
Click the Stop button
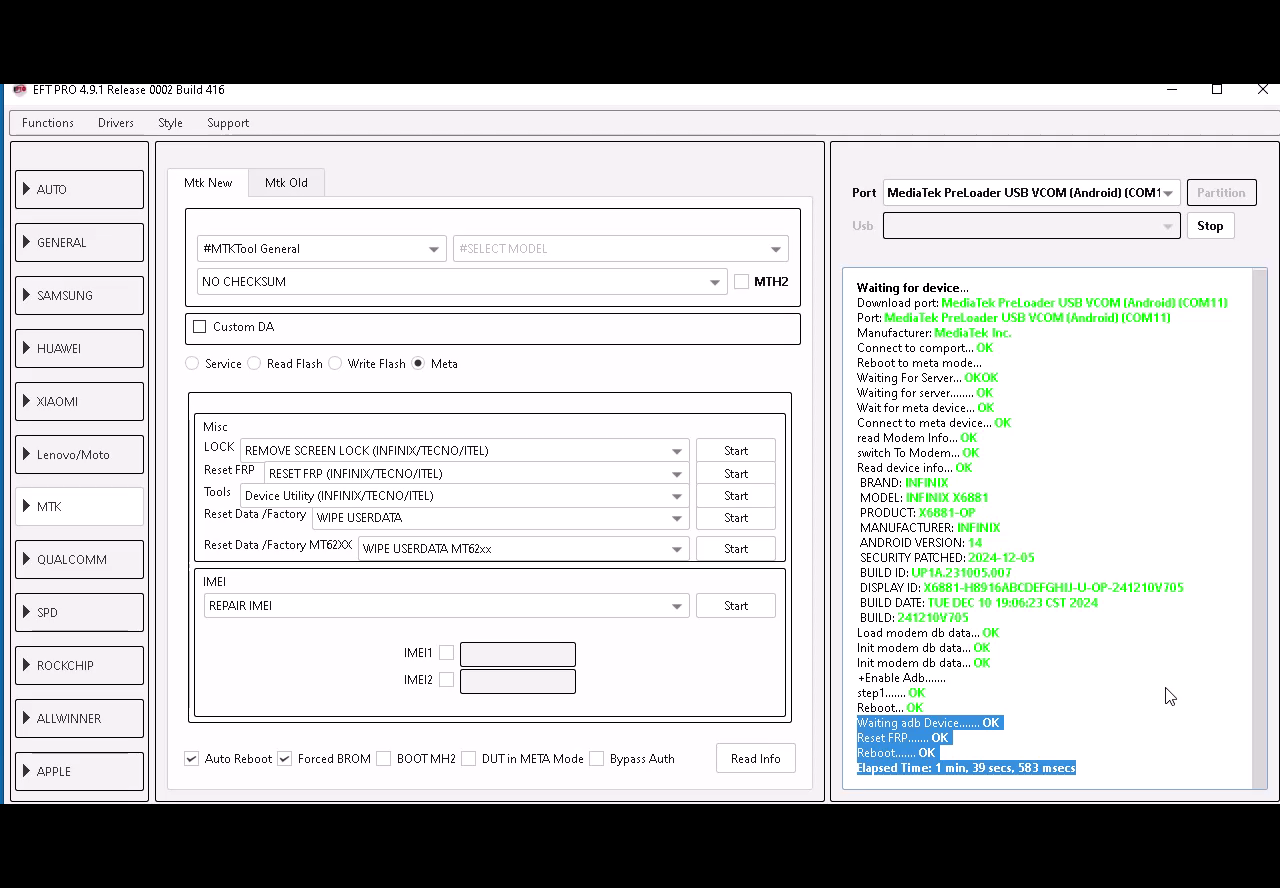(x=1210, y=226)
